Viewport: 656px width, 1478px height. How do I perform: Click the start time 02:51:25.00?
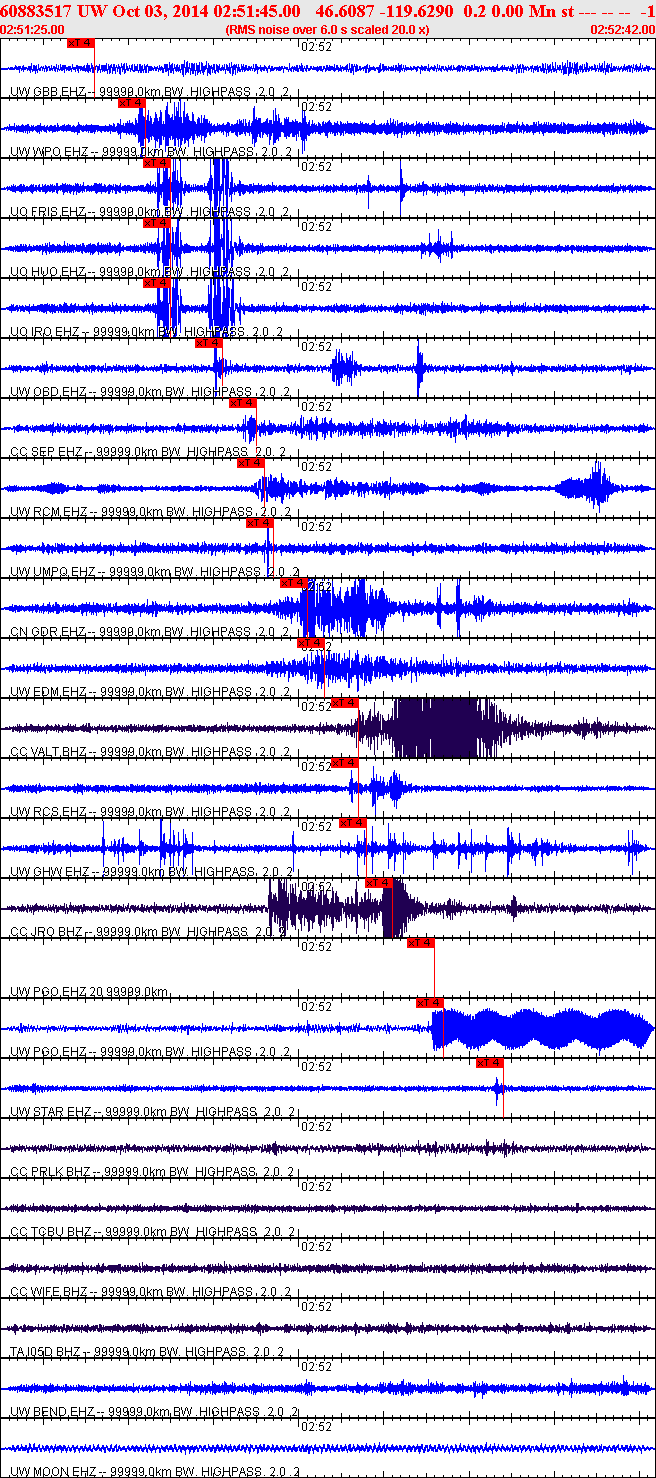pos(32,30)
